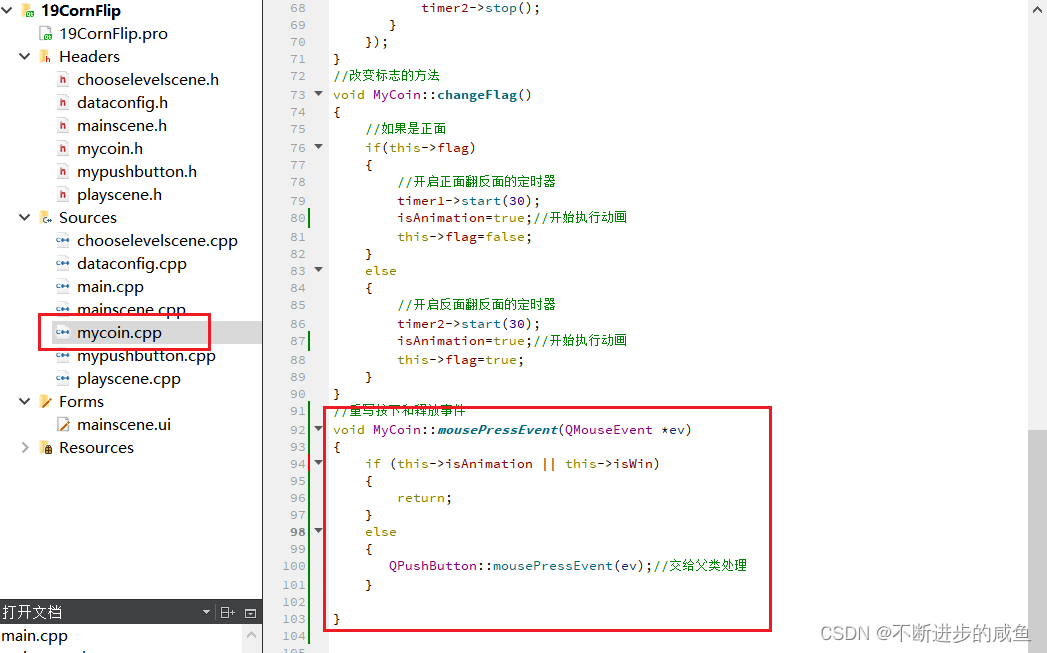
Task: Open dataconfig.cpp source
Action: (x=132, y=264)
